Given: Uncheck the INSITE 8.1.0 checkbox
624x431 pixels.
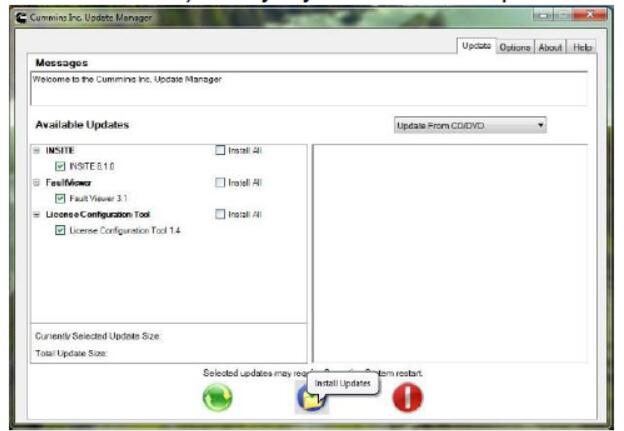Looking at the screenshot, I should 60,166.
